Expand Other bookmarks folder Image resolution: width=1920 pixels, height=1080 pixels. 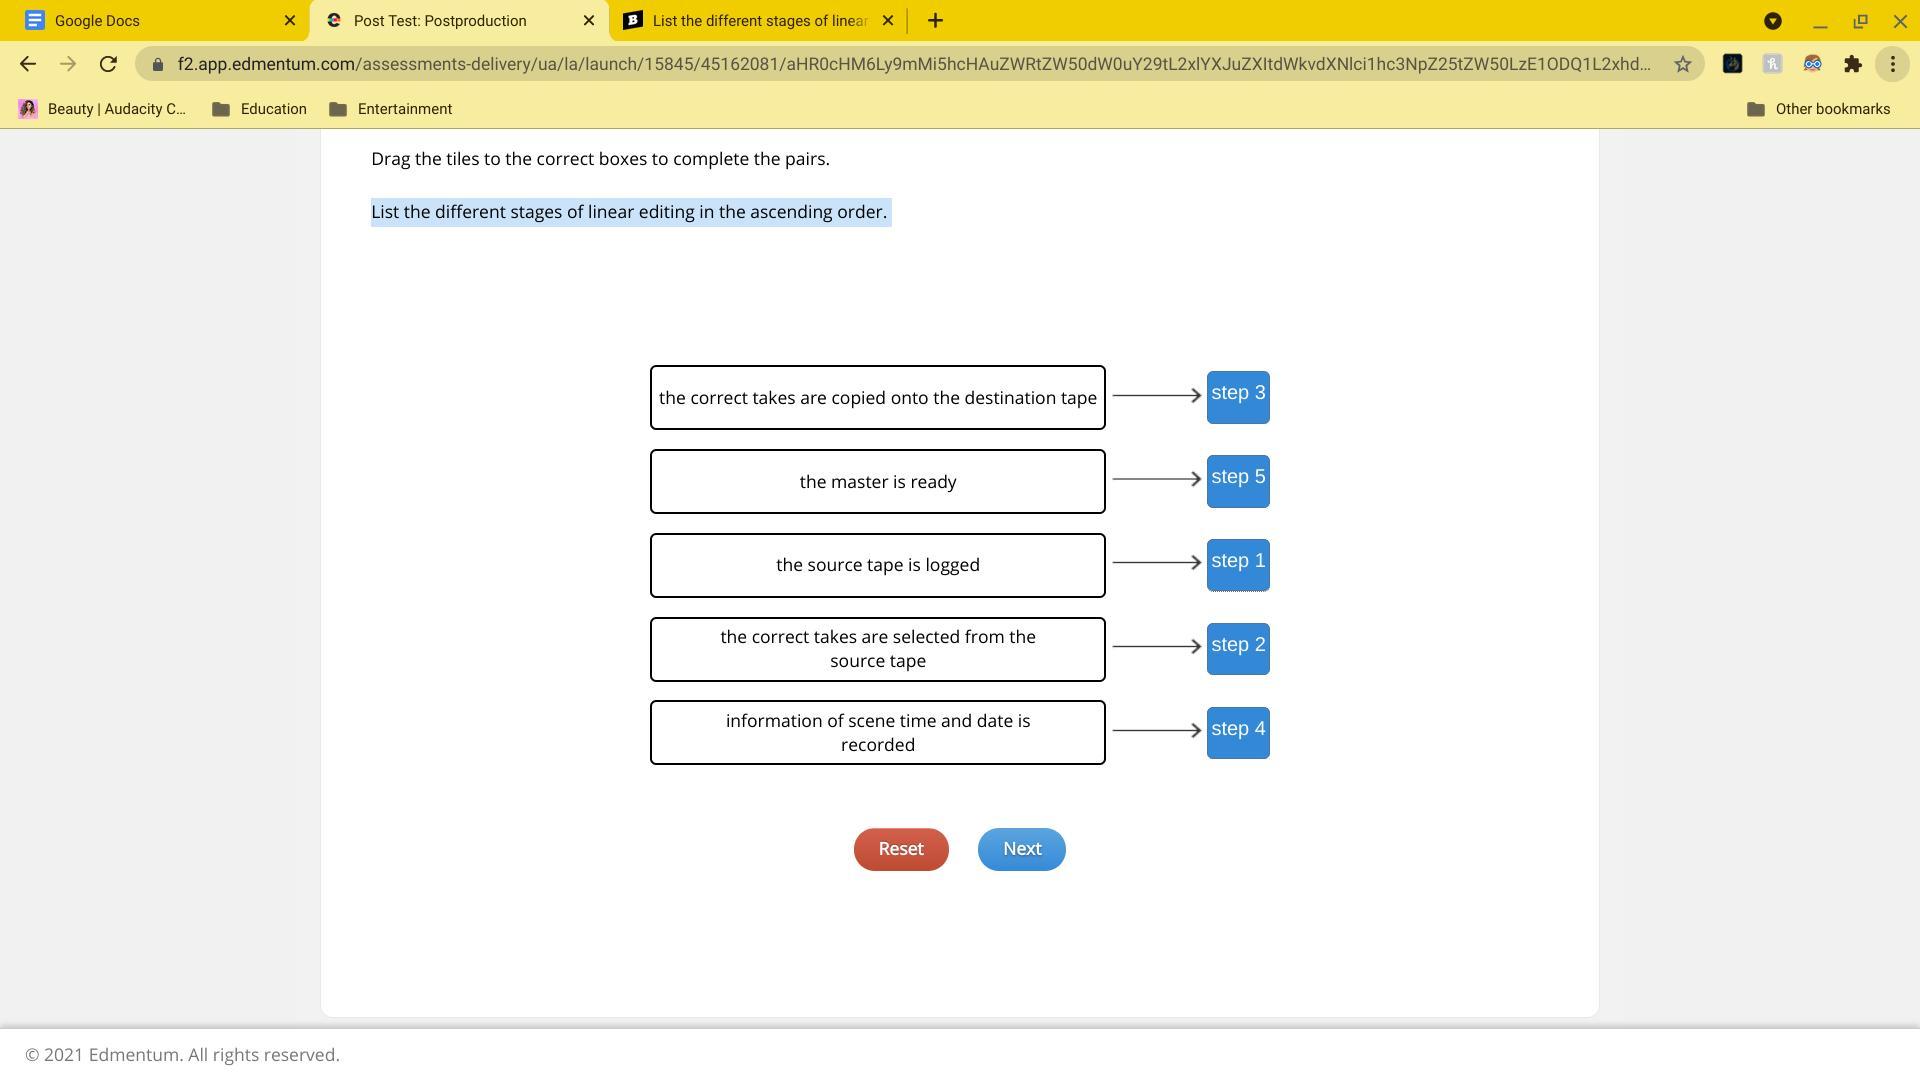coord(1818,109)
